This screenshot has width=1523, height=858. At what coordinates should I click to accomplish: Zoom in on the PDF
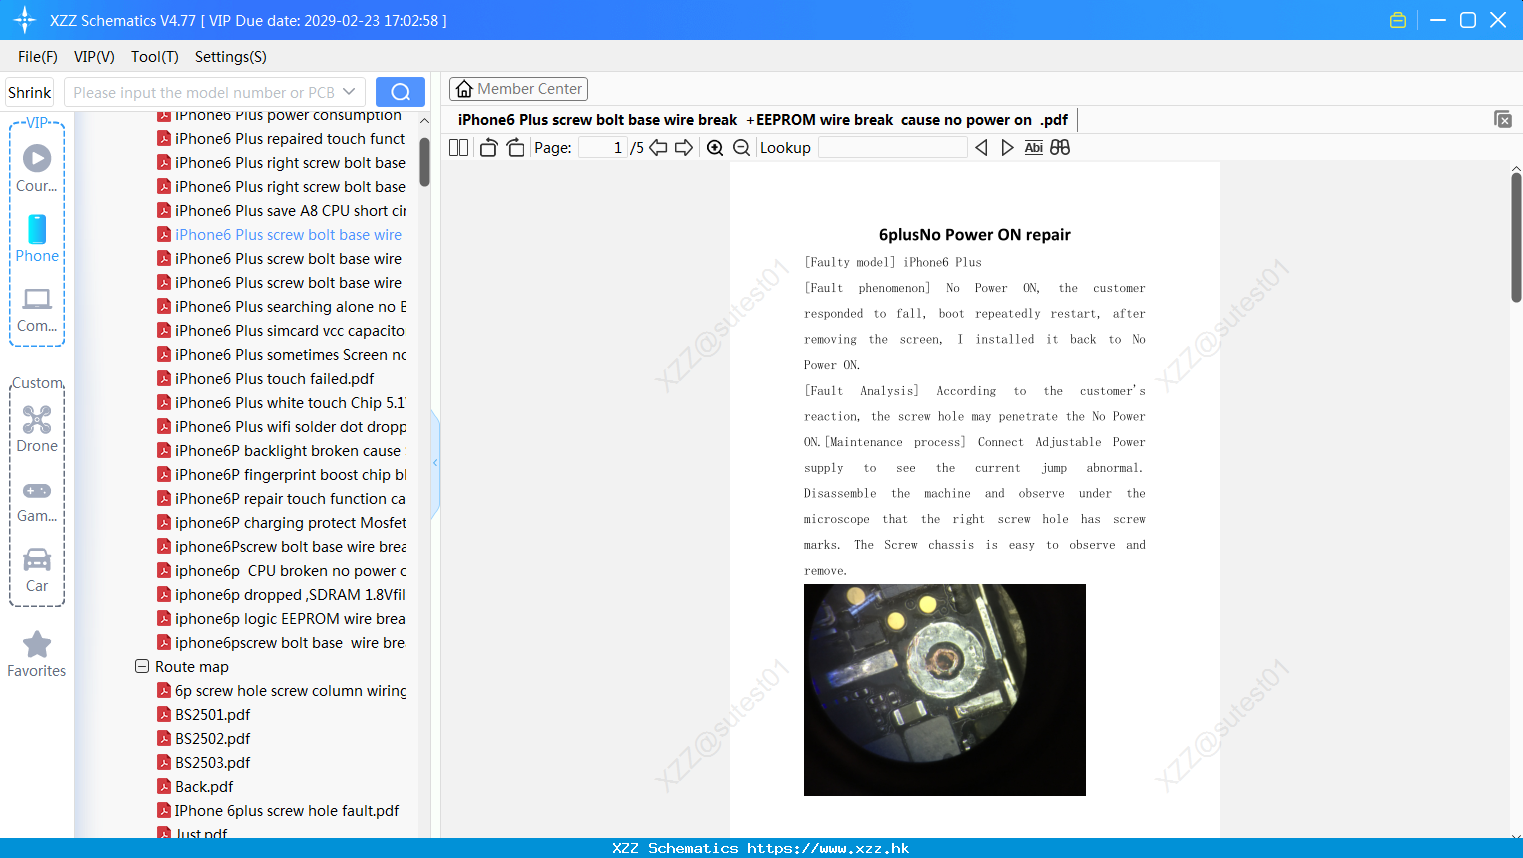click(715, 148)
